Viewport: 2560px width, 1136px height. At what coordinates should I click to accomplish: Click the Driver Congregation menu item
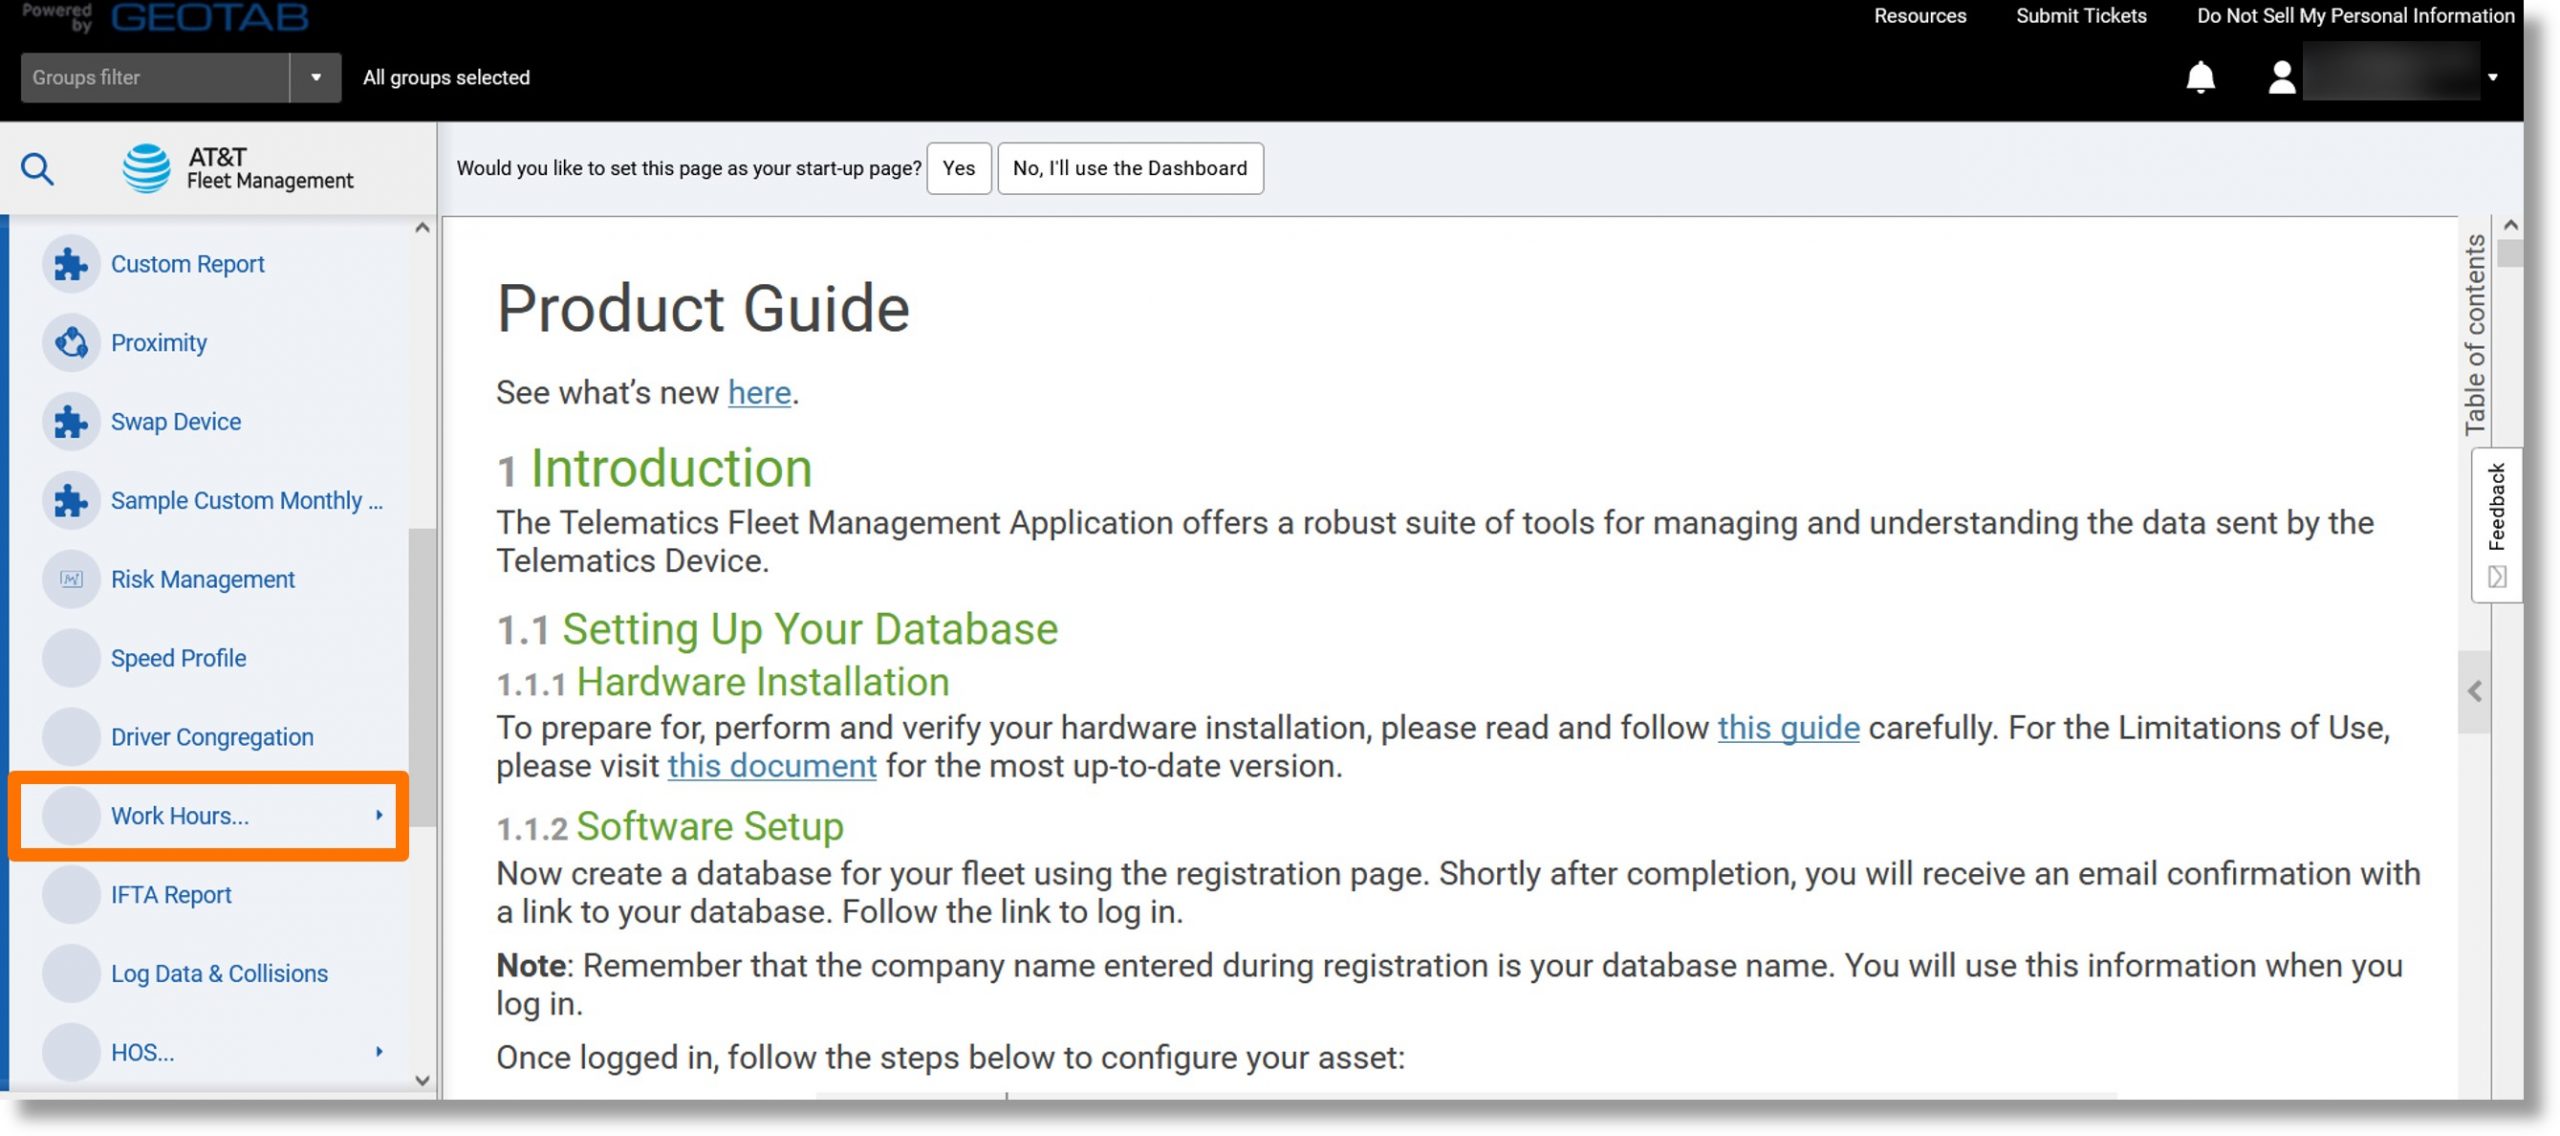pos(212,736)
